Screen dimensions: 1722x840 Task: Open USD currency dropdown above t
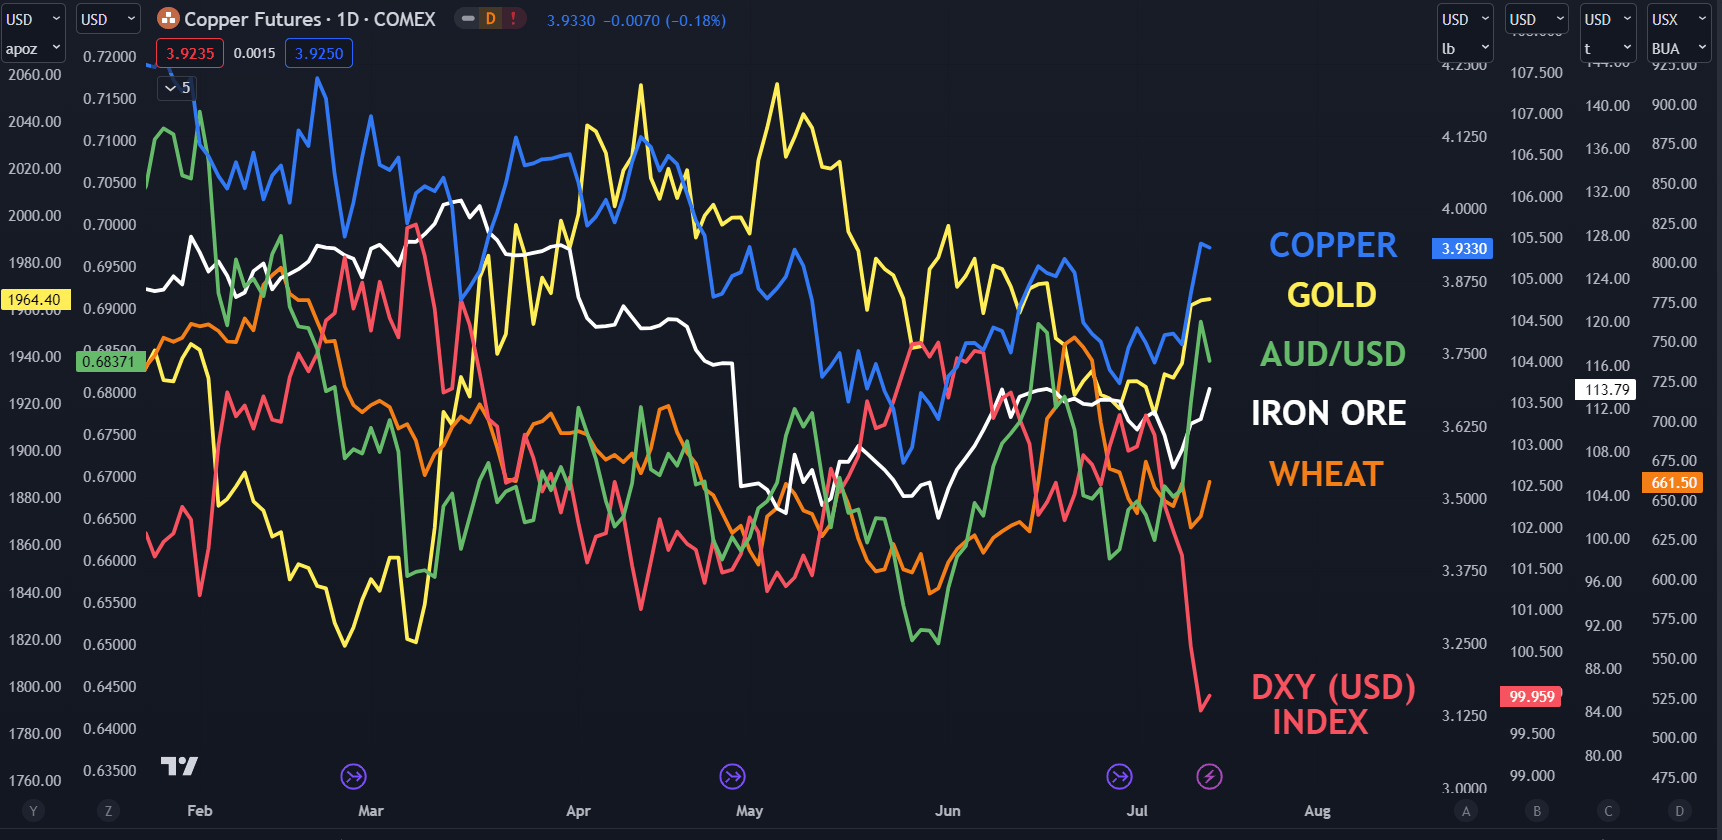(x=1608, y=19)
